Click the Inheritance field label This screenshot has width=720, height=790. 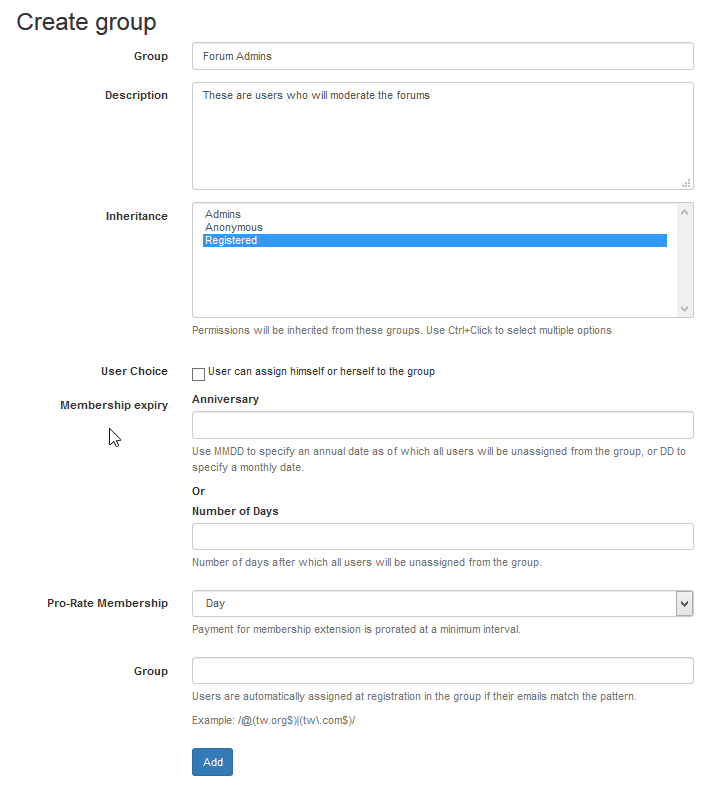[x=137, y=216]
